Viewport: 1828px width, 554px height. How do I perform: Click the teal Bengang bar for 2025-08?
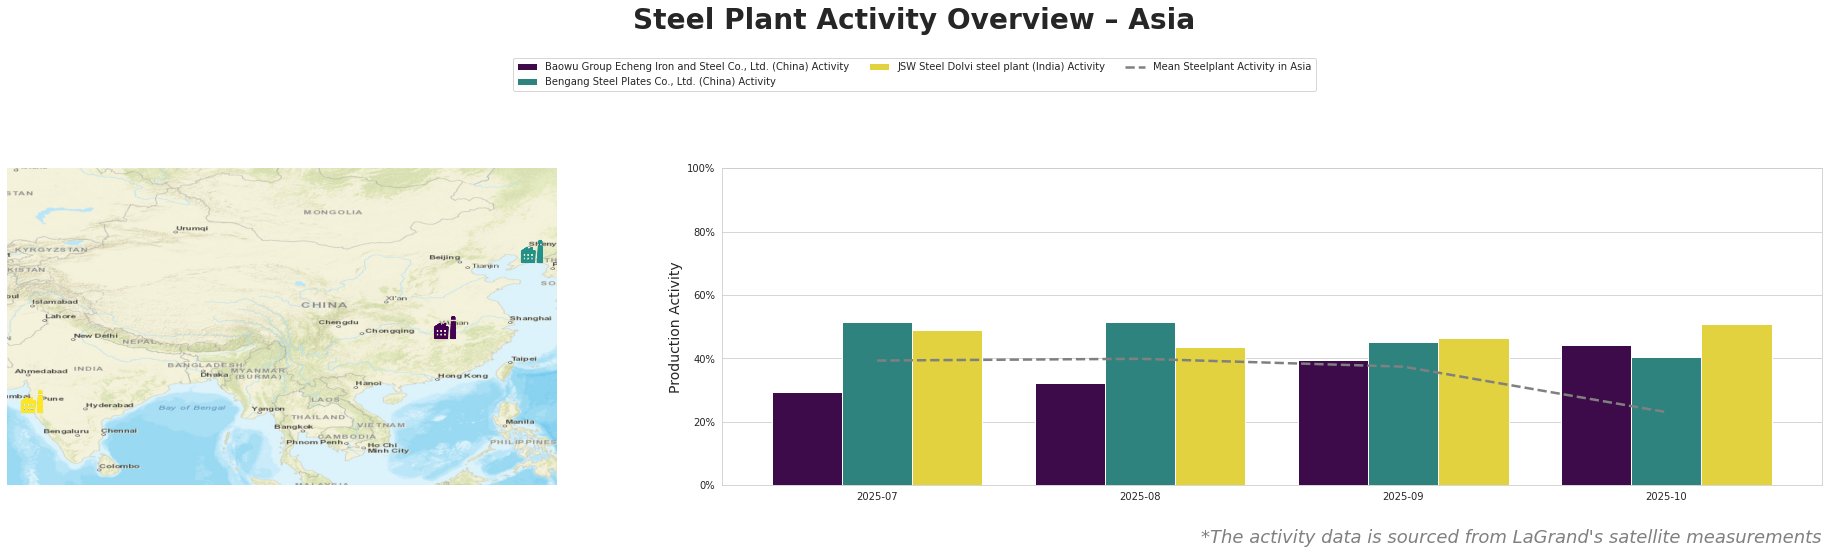[x=1140, y=404]
